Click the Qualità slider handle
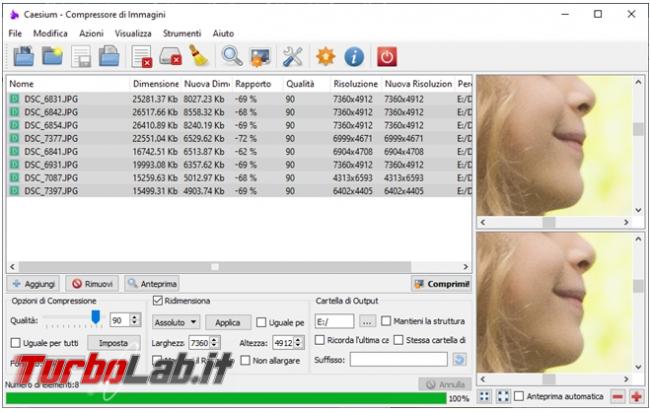650x412 pixels. click(x=95, y=317)
